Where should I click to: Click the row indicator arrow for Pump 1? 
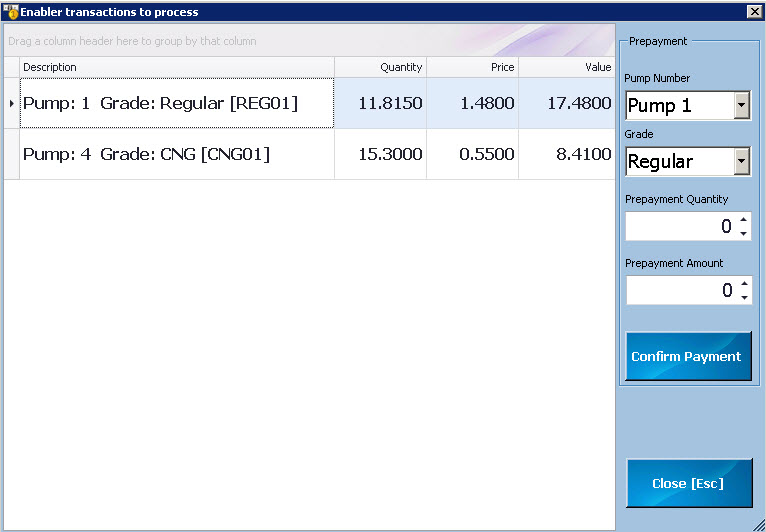coord(12,103)
